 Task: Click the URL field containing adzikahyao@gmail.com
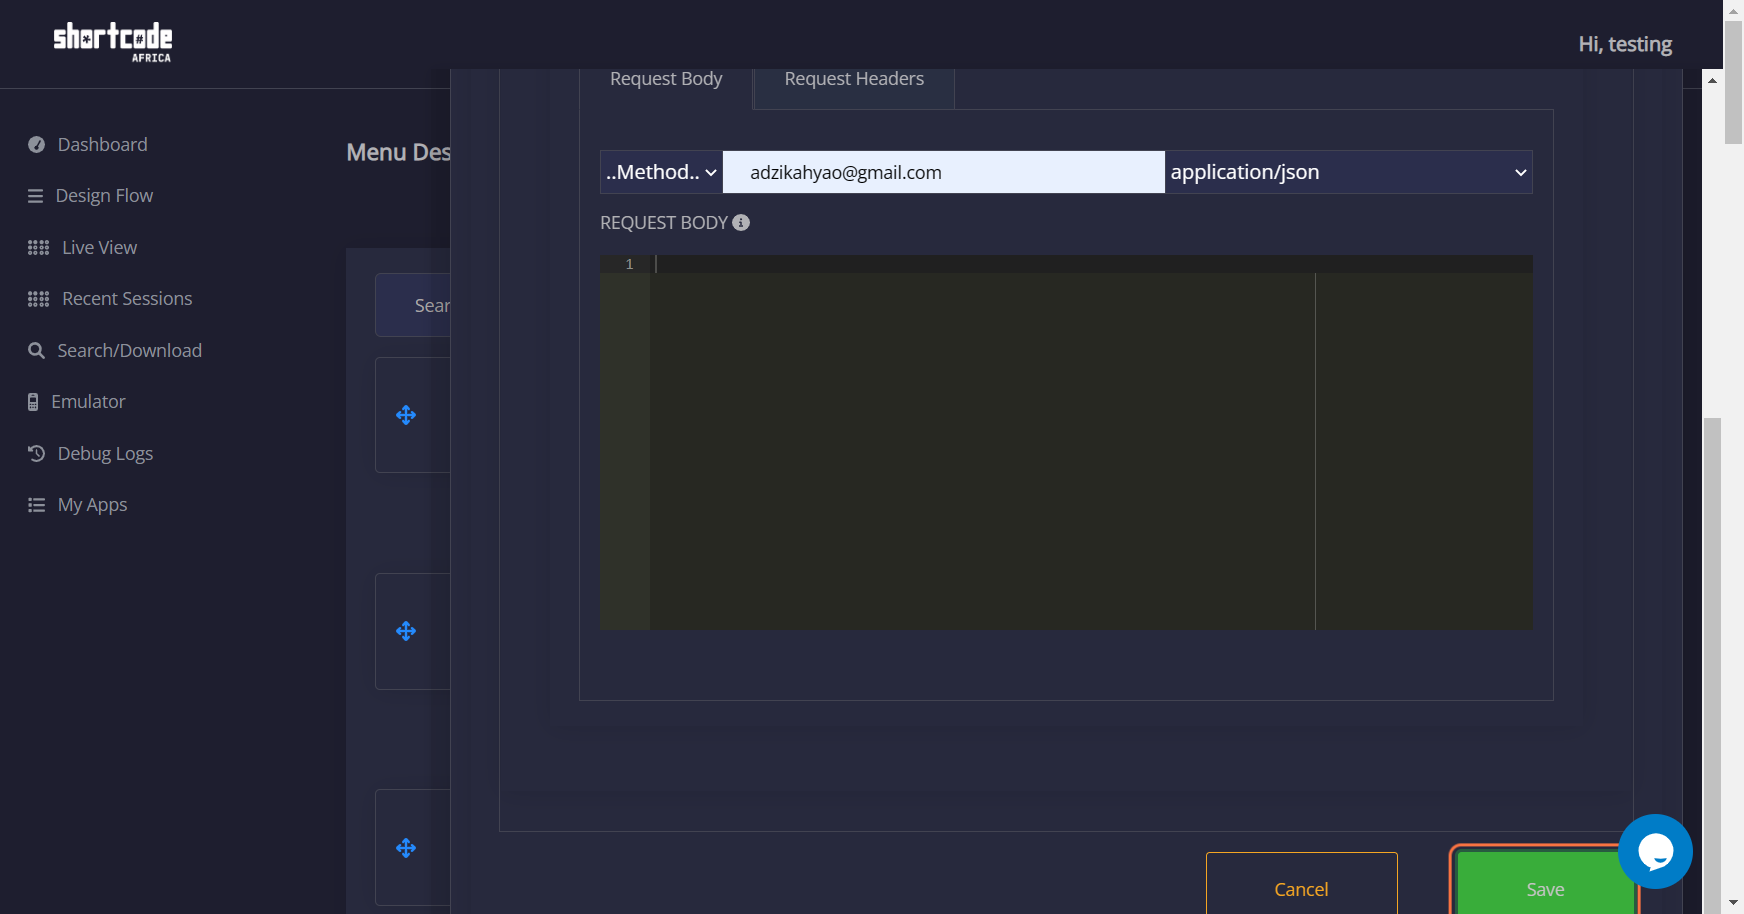click(x=943, y=172)
